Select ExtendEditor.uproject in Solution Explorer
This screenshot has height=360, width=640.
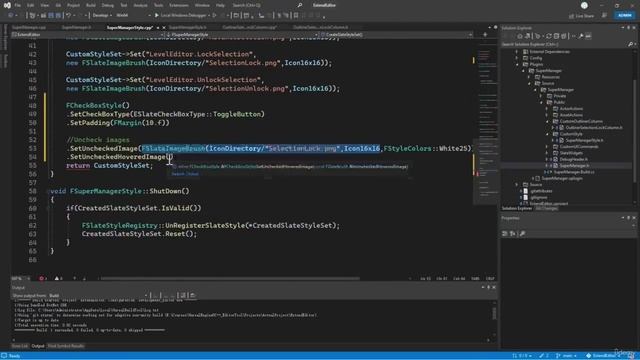549,203
